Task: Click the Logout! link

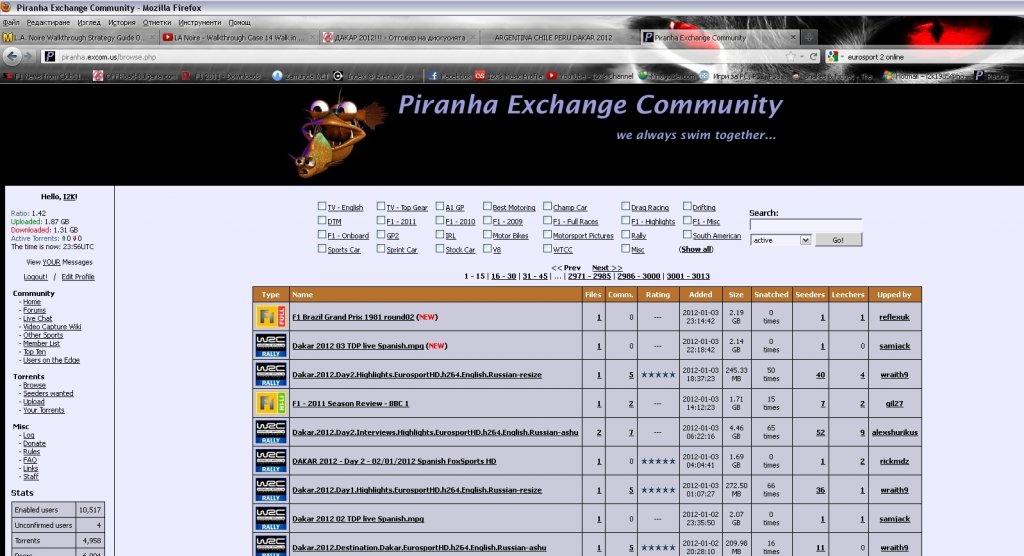Action: tap(35, 277)
